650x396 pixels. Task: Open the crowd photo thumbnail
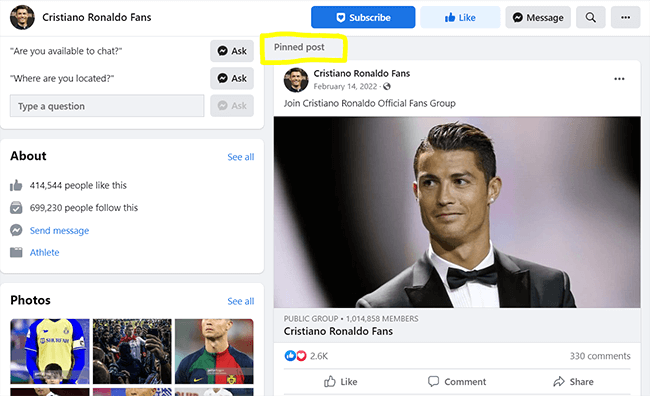132,351
